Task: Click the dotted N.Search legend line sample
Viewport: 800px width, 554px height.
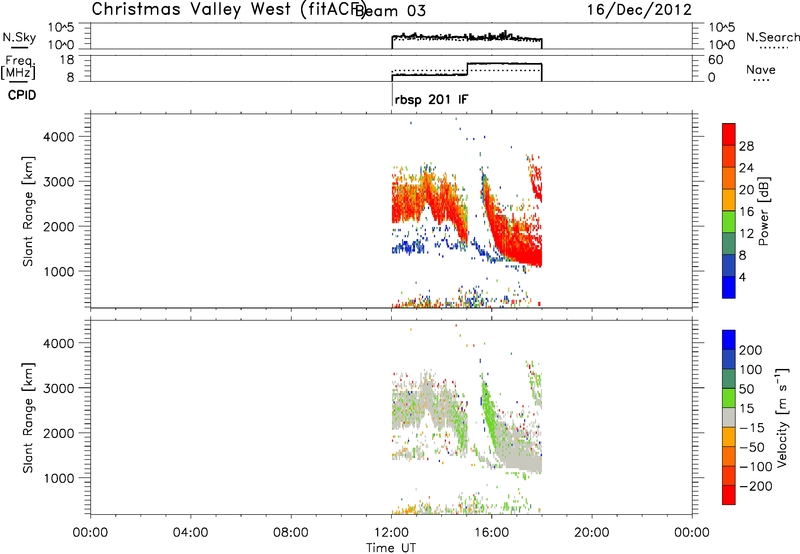Action: pos(773,48)
